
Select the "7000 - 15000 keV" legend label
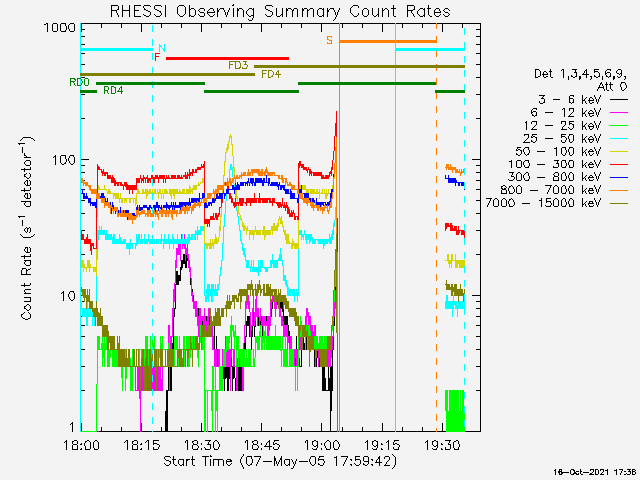543,203
